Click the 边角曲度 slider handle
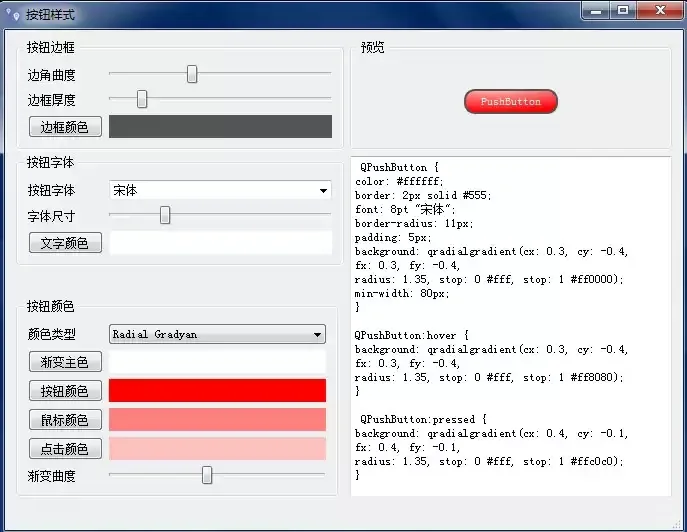This screenshot has width=687, height=532. pyautogui.click(x=192, y=74)
